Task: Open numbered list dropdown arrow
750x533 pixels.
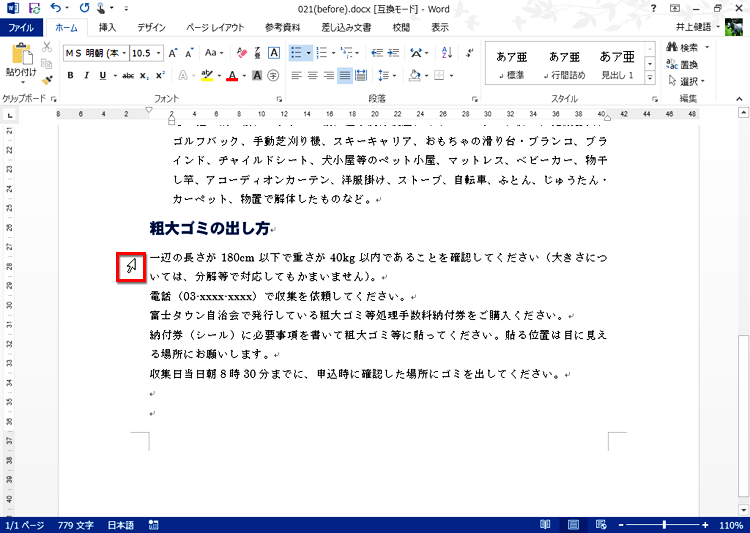Action: pos(333,53)
